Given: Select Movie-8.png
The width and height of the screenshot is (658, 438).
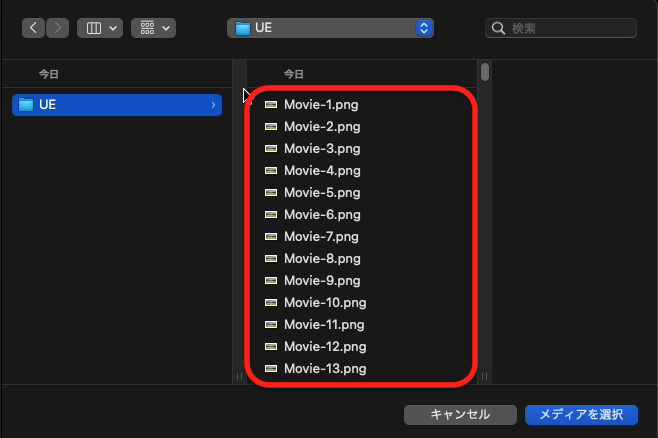Looking at the screenshot, I should pos(322,258).
